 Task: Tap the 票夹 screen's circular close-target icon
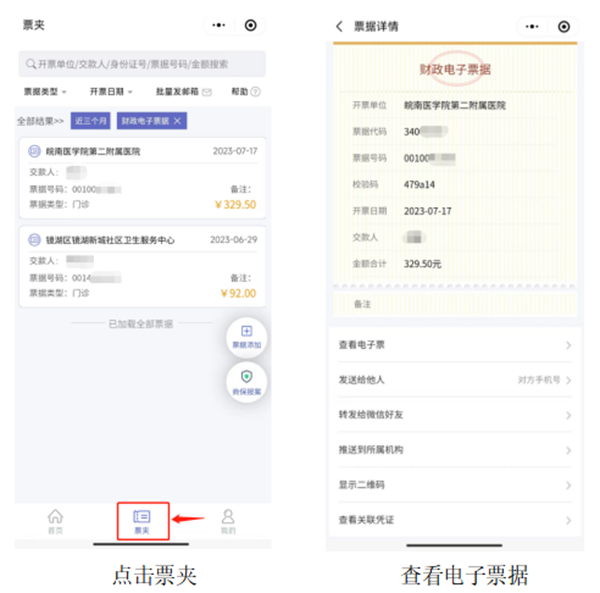pos(251,25)
